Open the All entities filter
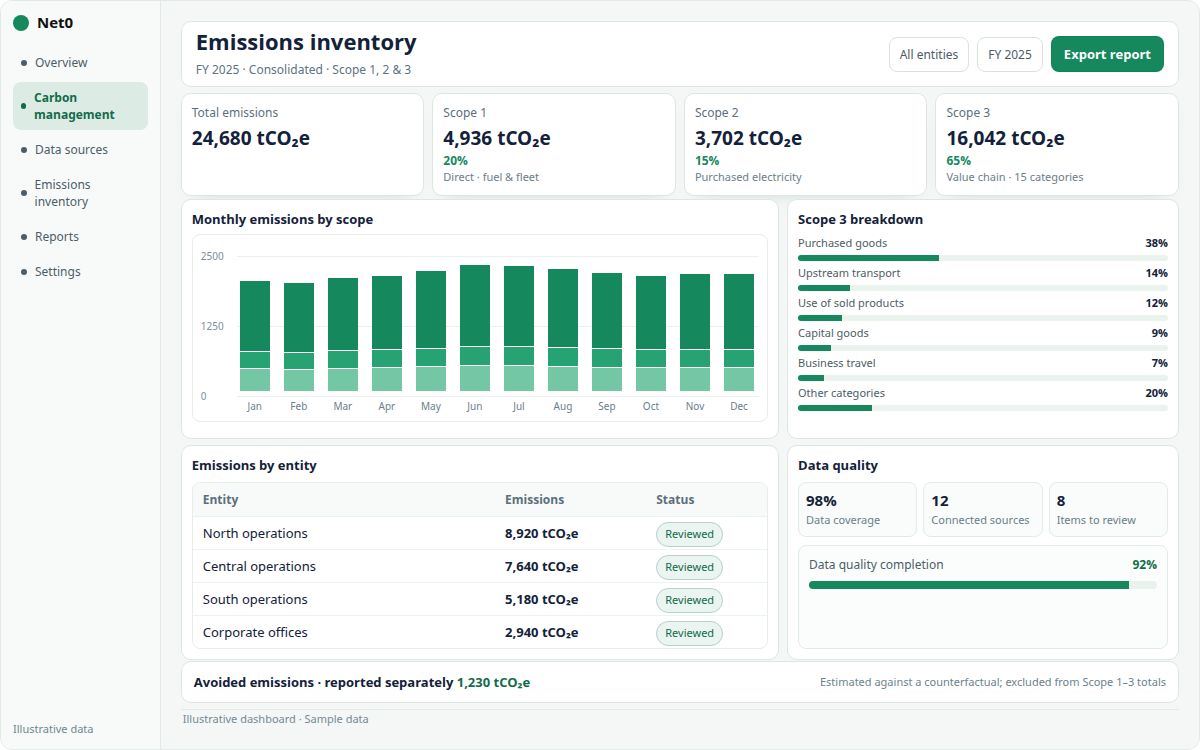 pos(929,55)
